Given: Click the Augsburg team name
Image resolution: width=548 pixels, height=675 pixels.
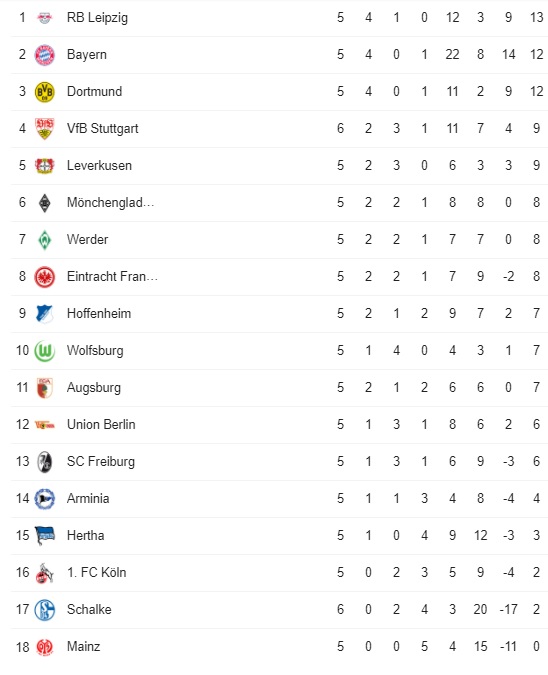Looking at the screenshot, I should tap(94, 388).
